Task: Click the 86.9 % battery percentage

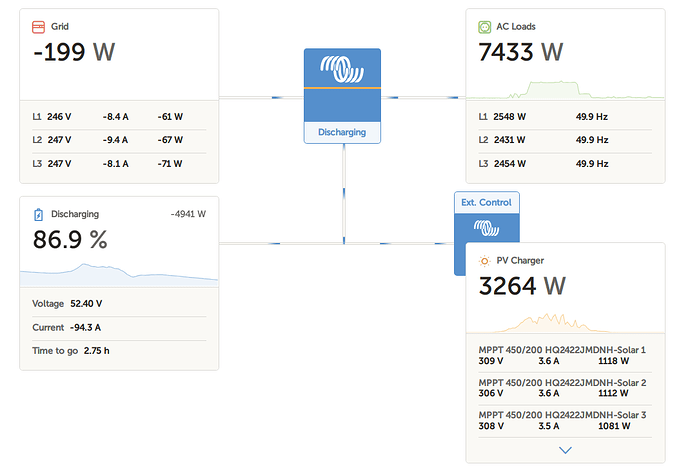Action: point(70,240)
